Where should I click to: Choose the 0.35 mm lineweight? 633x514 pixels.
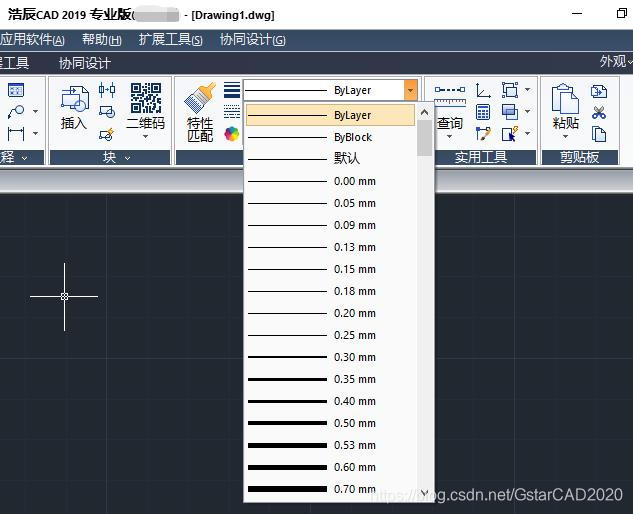[330, 379]
